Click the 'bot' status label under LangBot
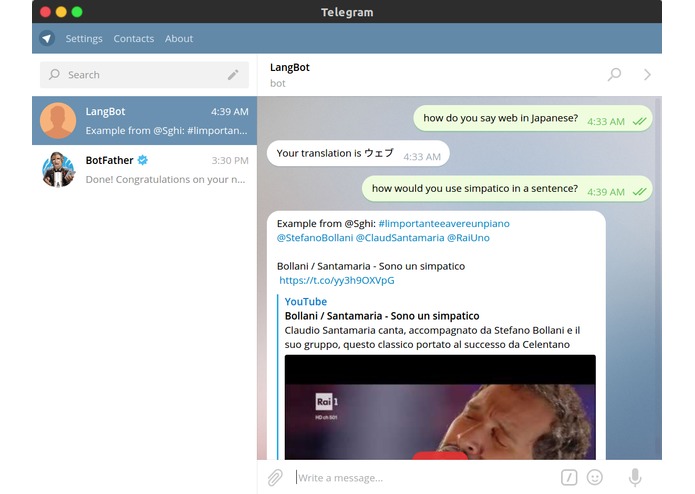The width and height of the screenshot is (695, 494). [278, 83]
